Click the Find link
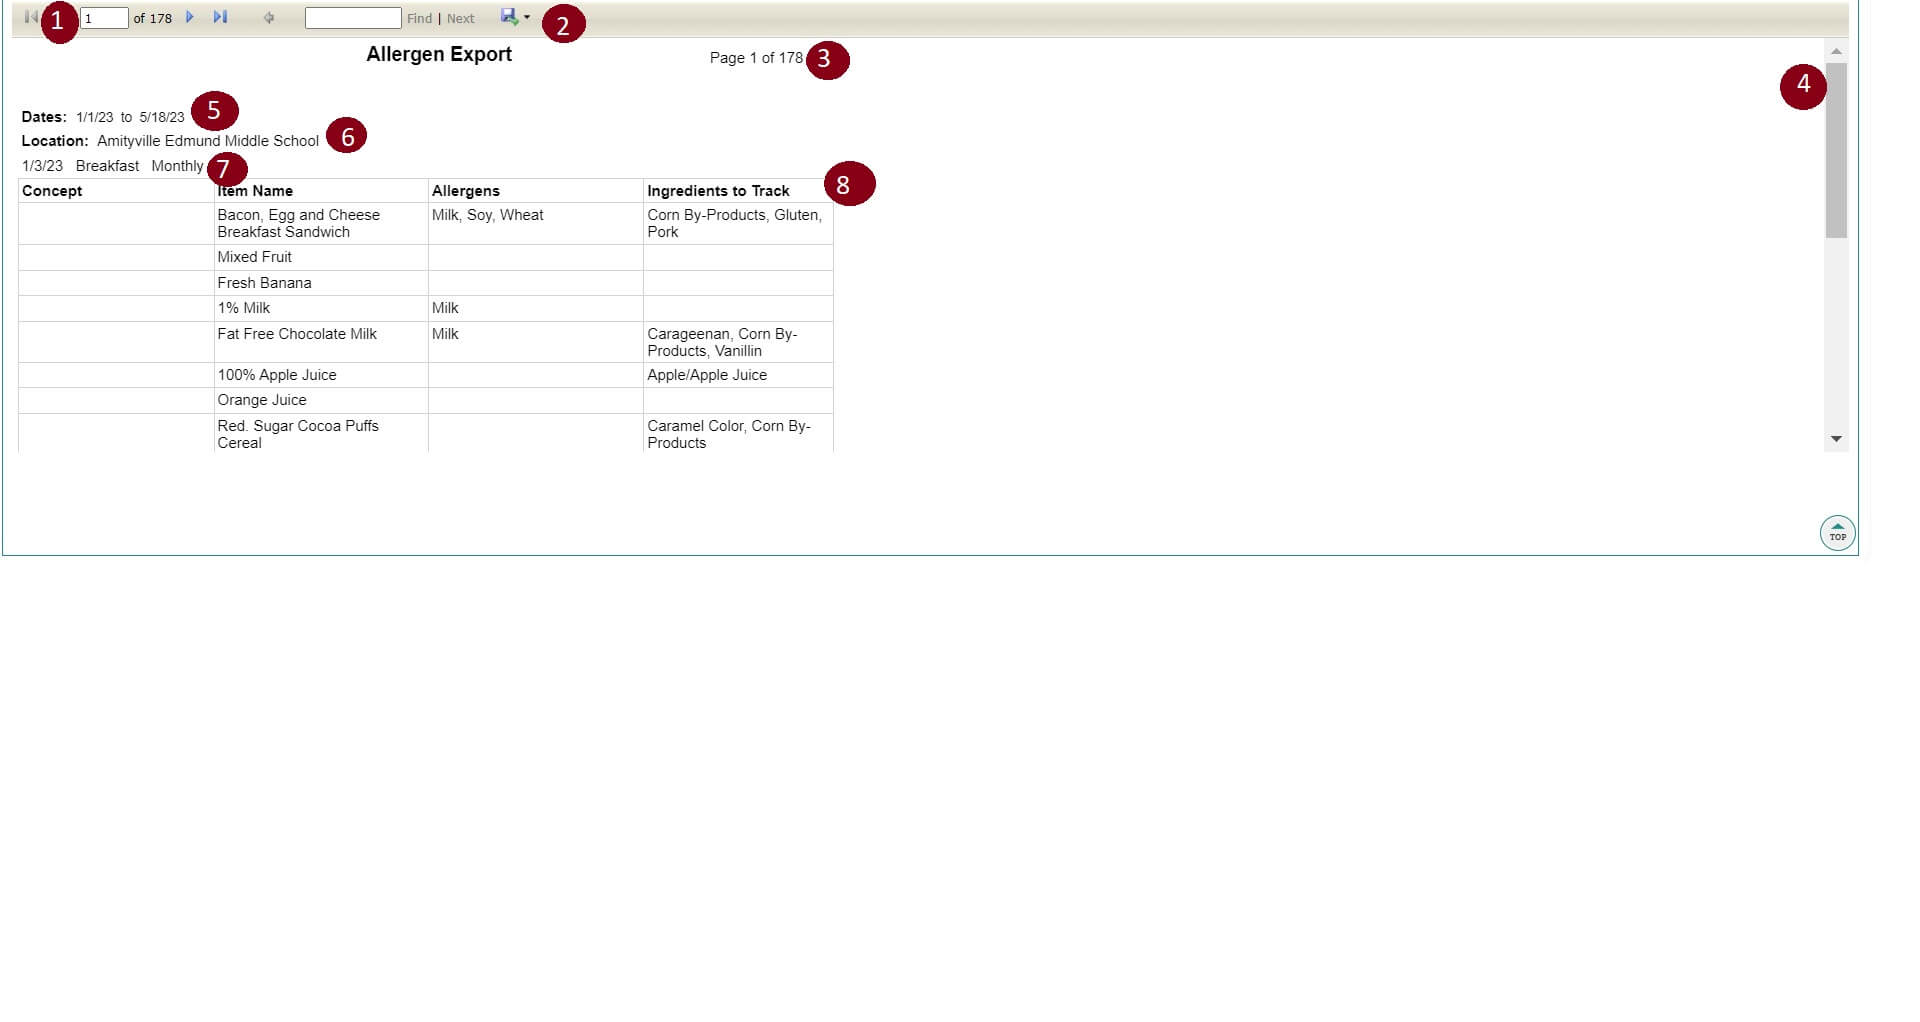1920x1022 pixels. (419, 19)
